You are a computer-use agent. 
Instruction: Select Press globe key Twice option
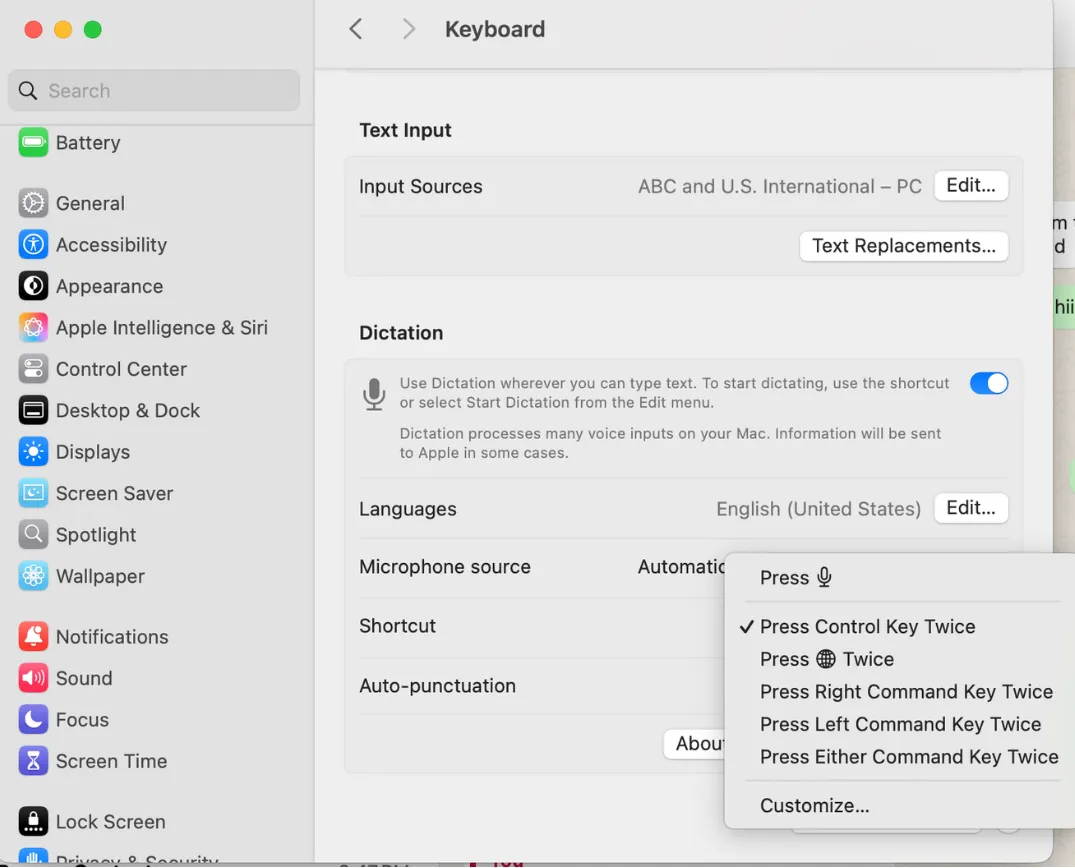[827, 659]
